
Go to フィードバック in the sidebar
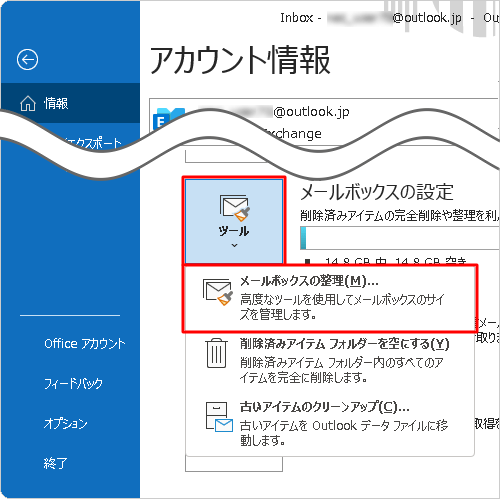coord(73,383)
